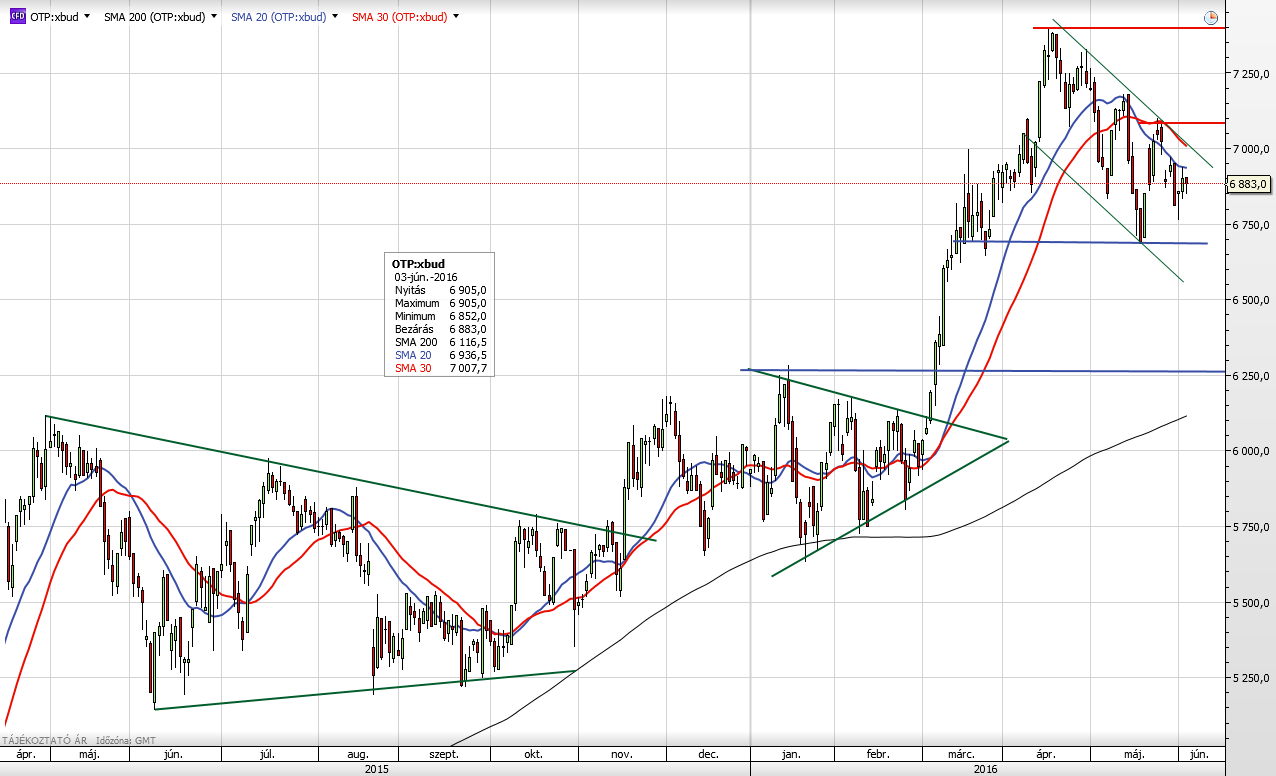Open the clock time-settings icon
The width and height of the screenshot is (1276, 776).
(1211, 17)
